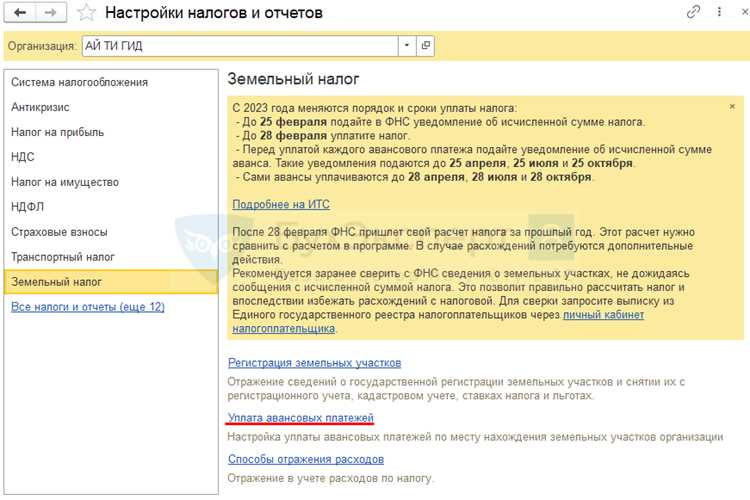Select the Земельный налог section

111,282
